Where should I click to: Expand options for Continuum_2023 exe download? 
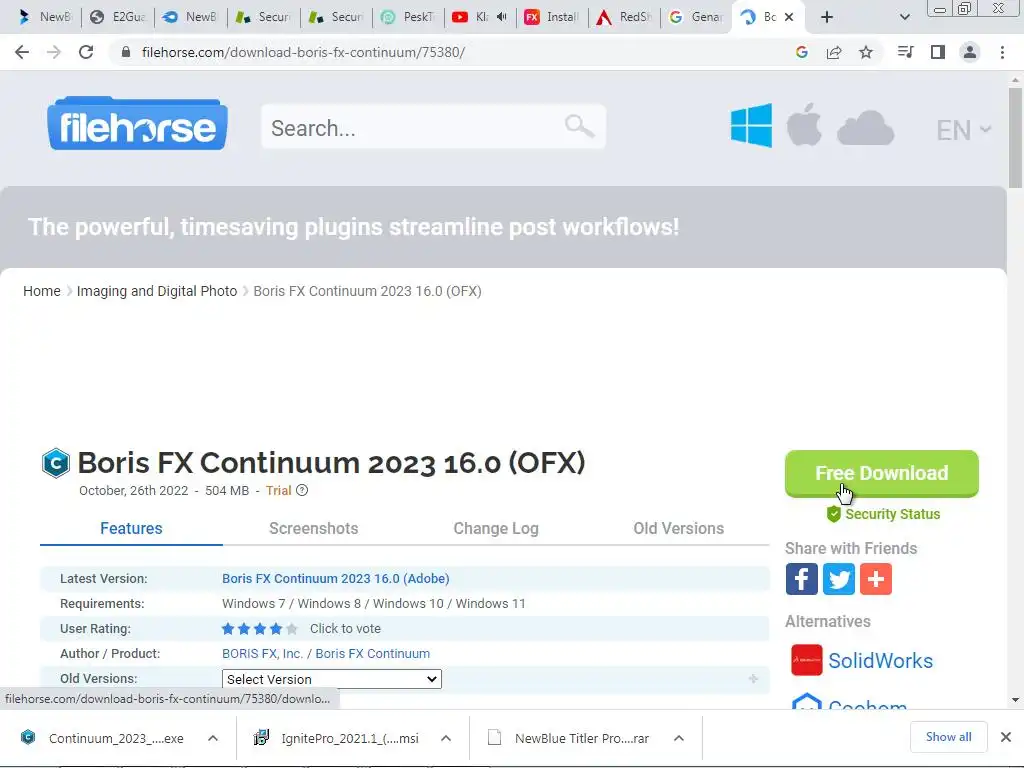tap(213, 738)
